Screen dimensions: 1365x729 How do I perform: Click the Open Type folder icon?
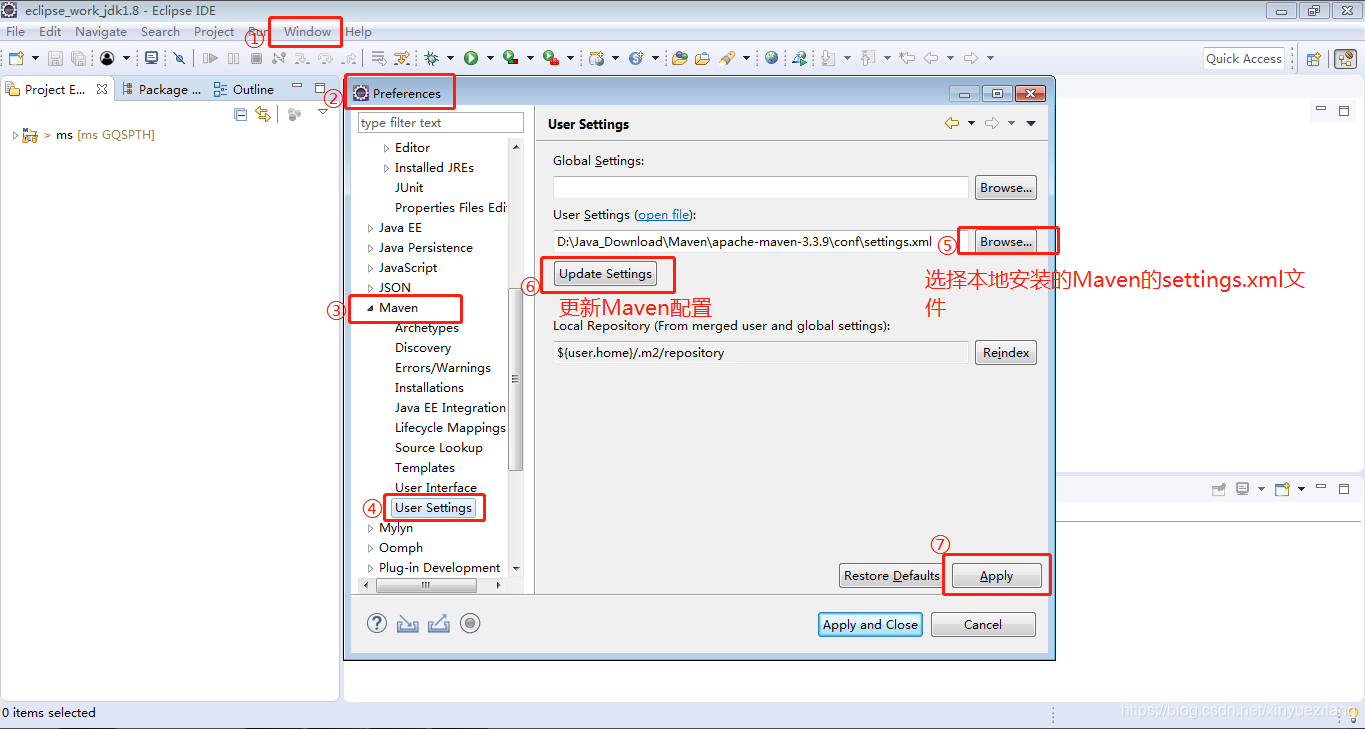pos(679,58)
